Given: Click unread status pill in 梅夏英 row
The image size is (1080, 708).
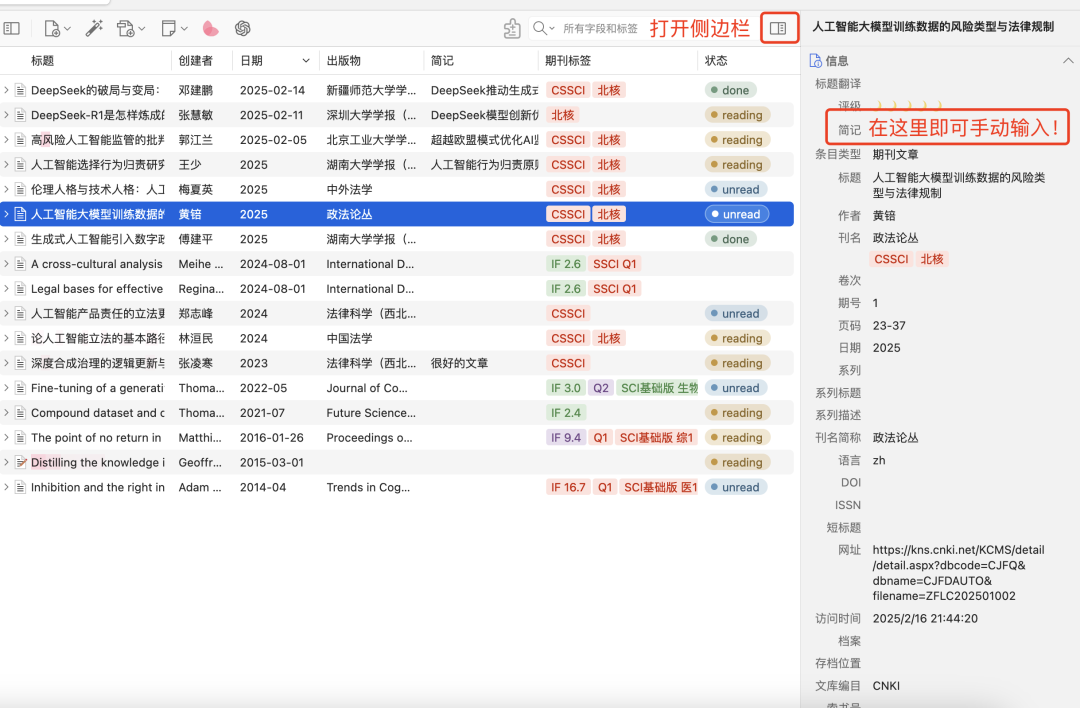Looking at the screenshot, I should pos(735,189).
